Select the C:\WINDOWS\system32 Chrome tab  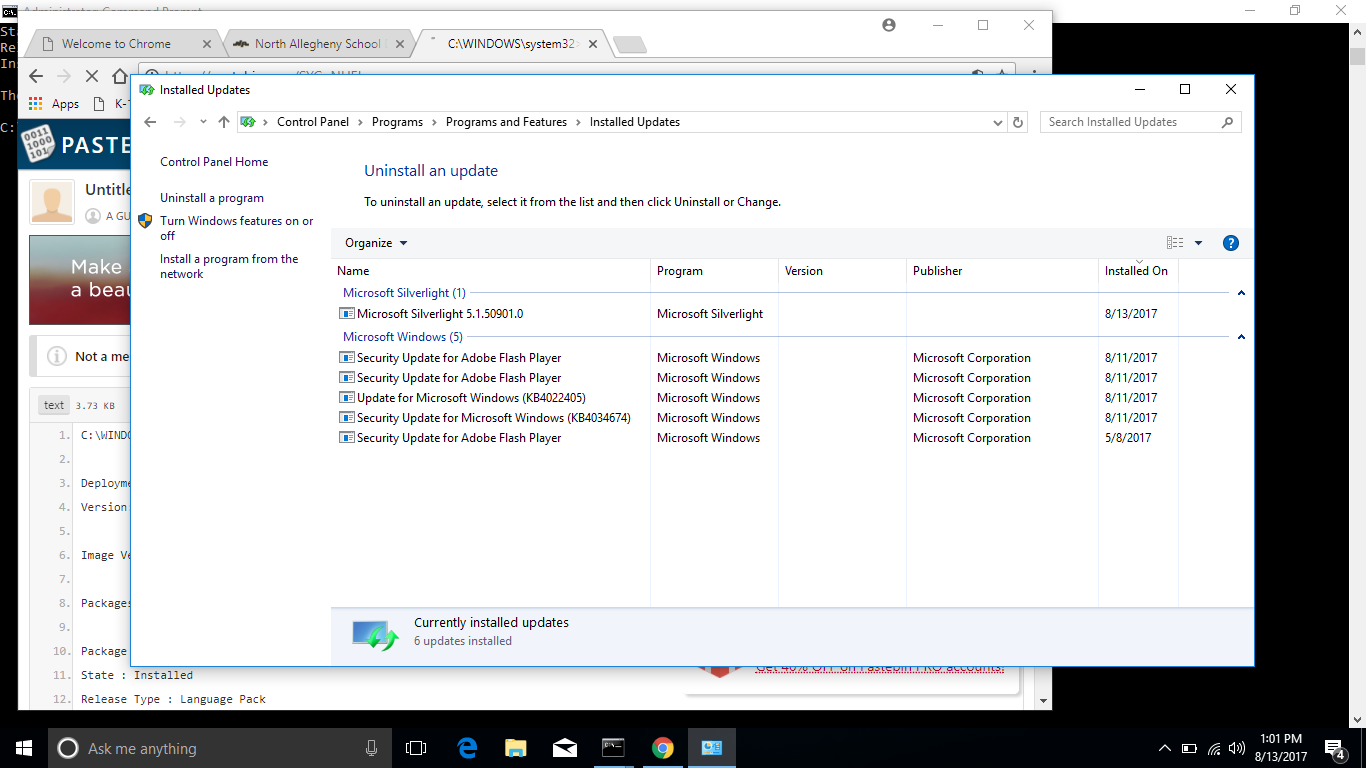(512, 44)
